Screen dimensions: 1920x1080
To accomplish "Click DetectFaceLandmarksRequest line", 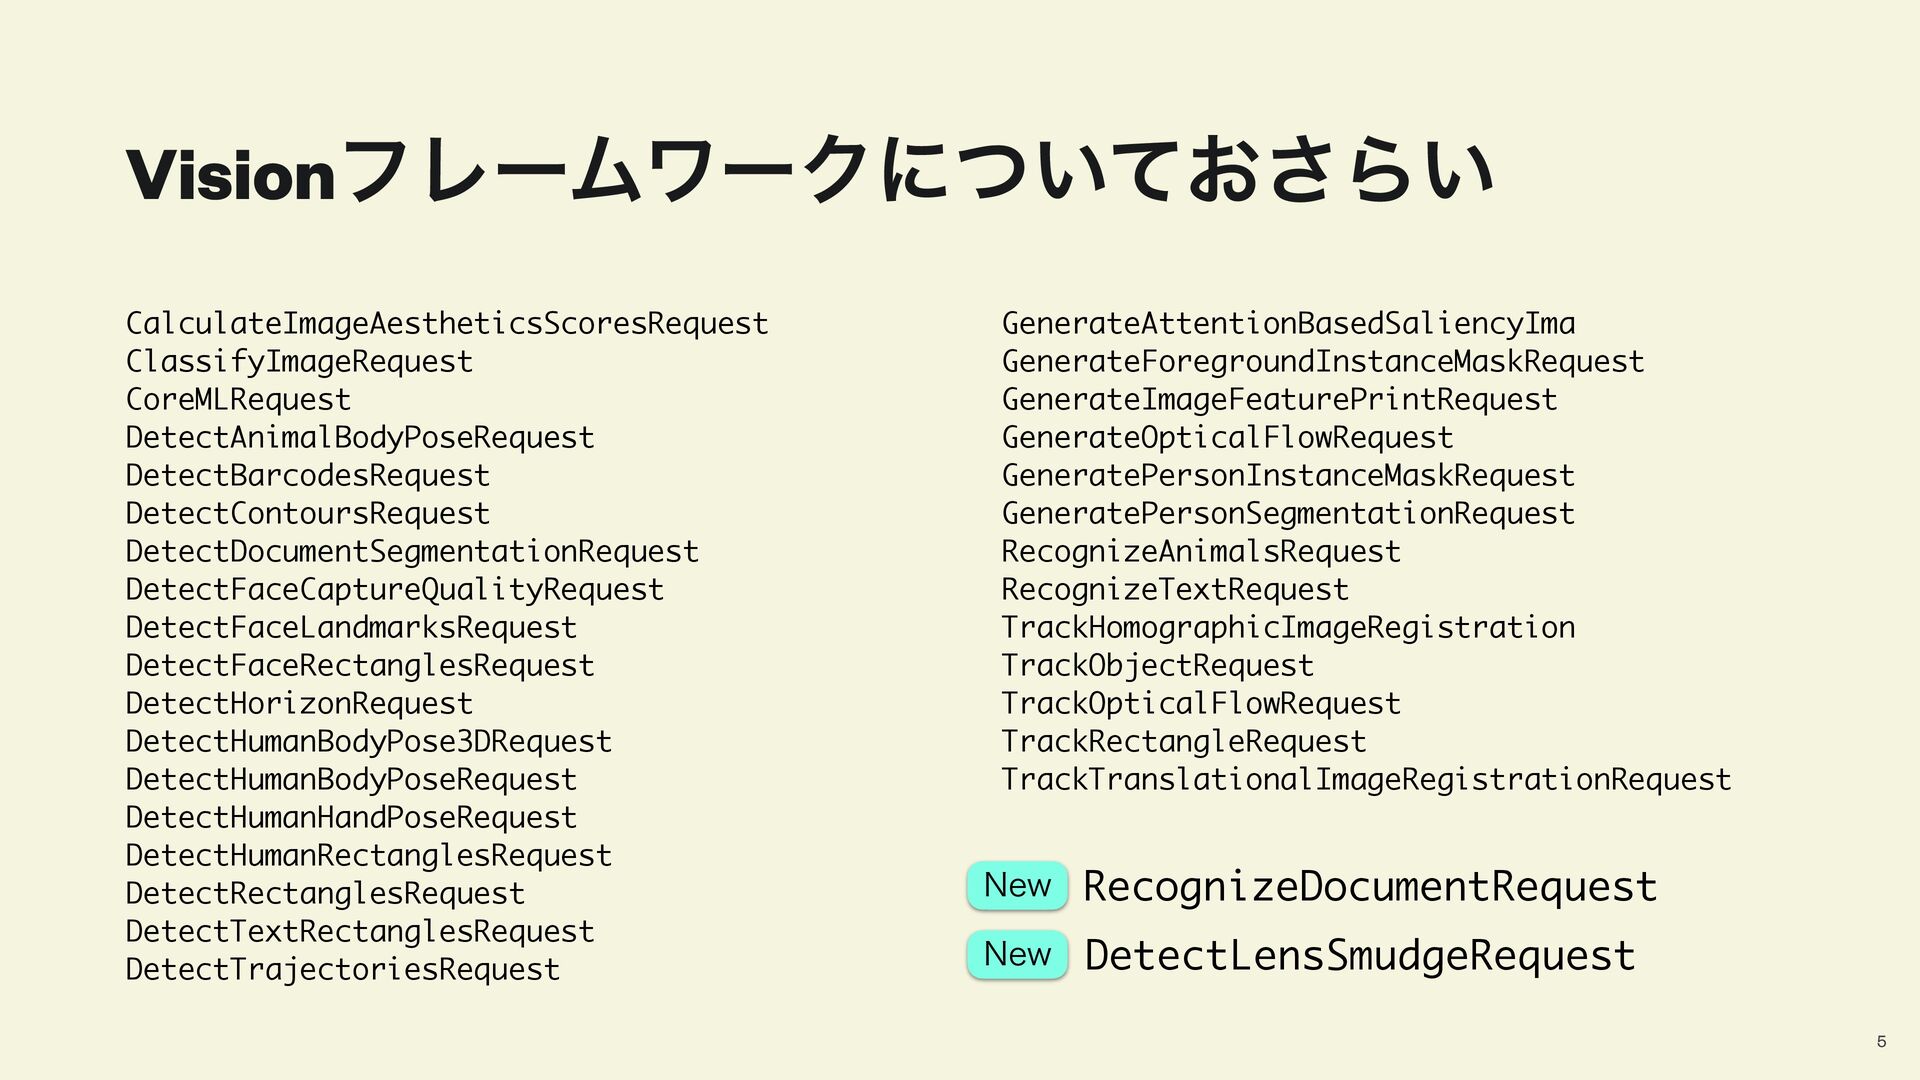I will click(x=351, y=628).
